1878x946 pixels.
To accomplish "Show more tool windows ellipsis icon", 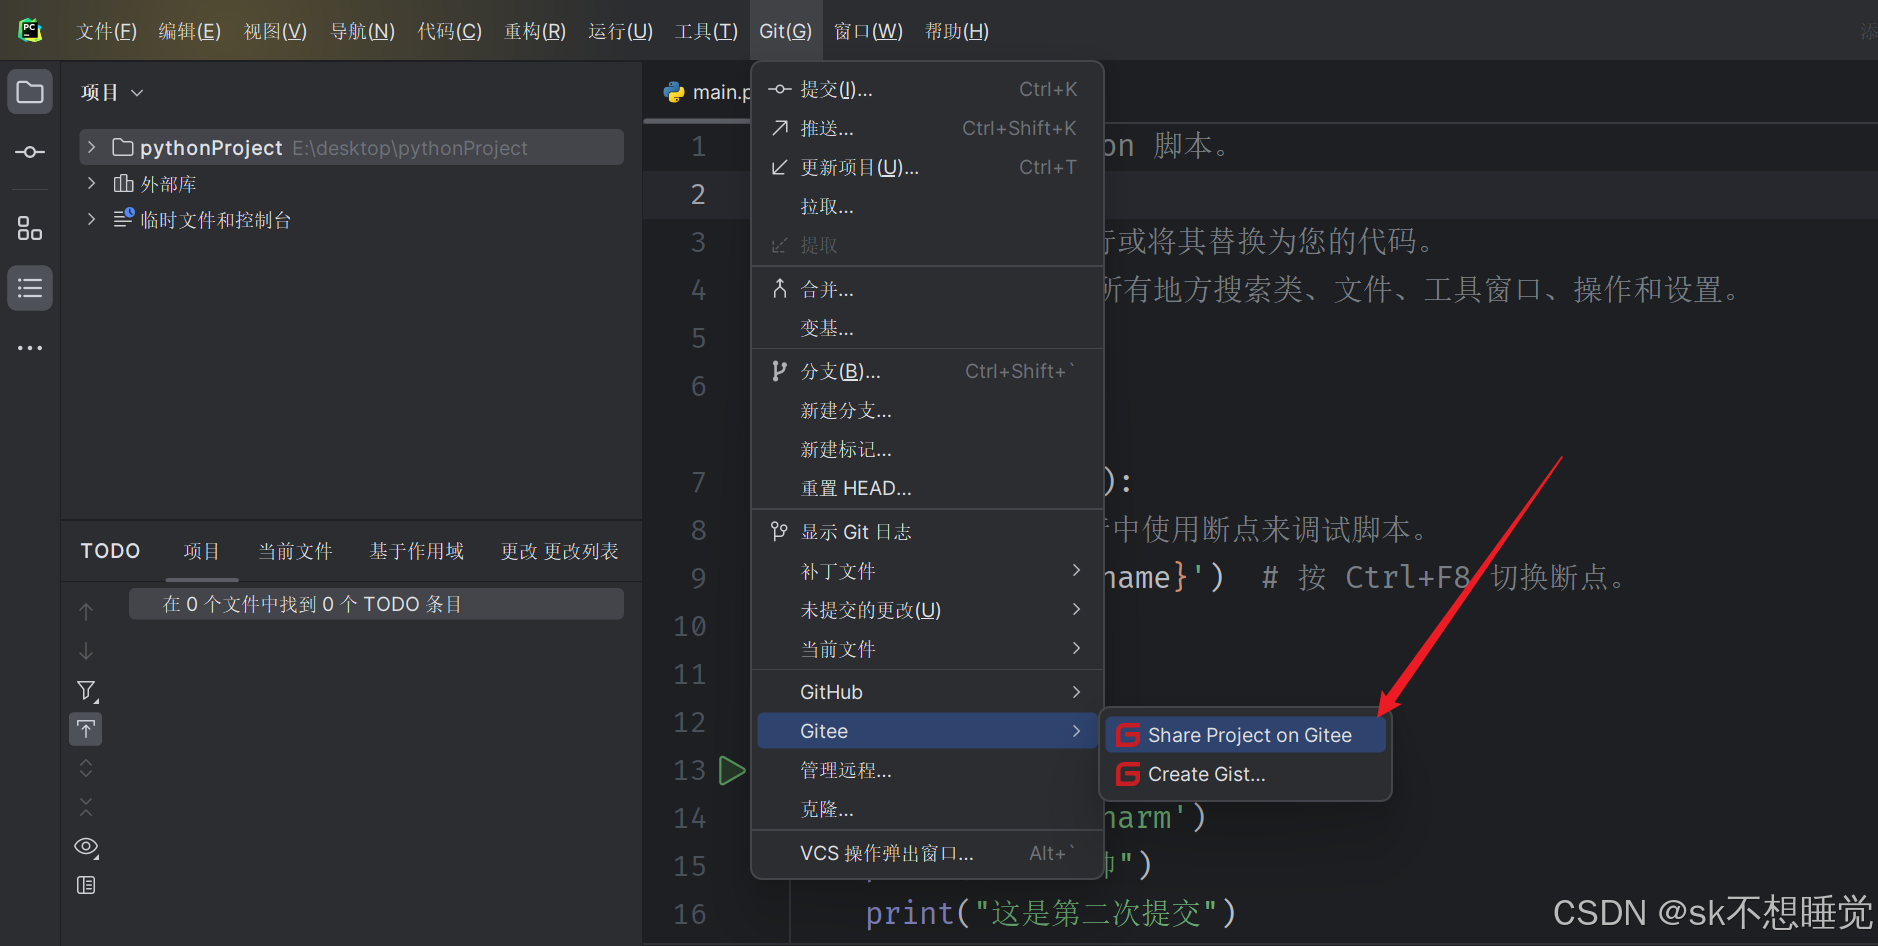I will 30,348.
